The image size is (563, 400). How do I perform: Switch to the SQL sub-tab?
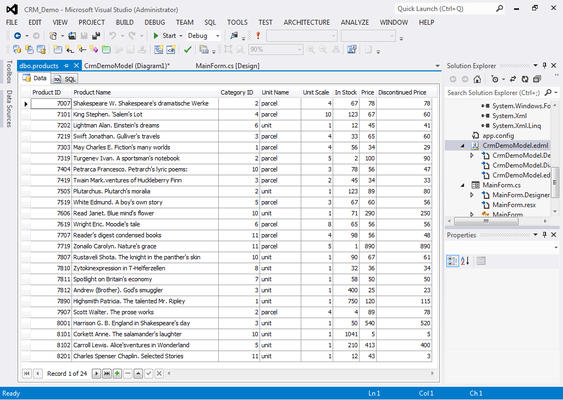[x=65, y=79]
